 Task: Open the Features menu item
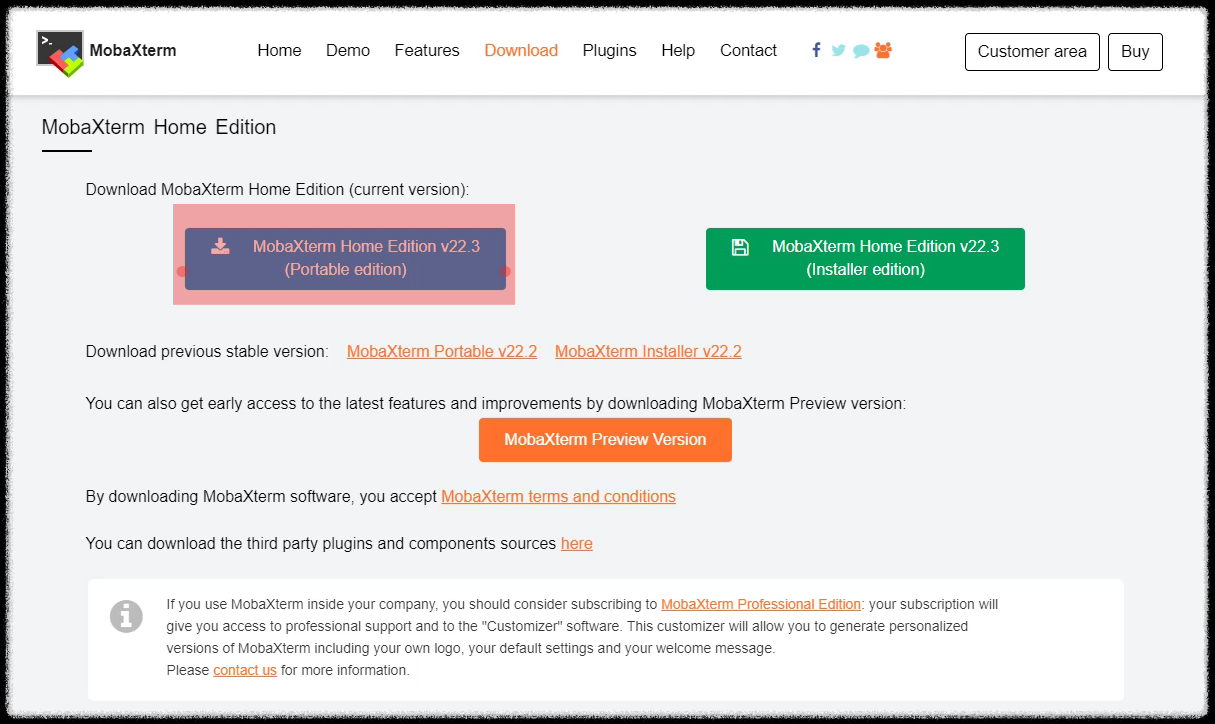click(427, 51)
